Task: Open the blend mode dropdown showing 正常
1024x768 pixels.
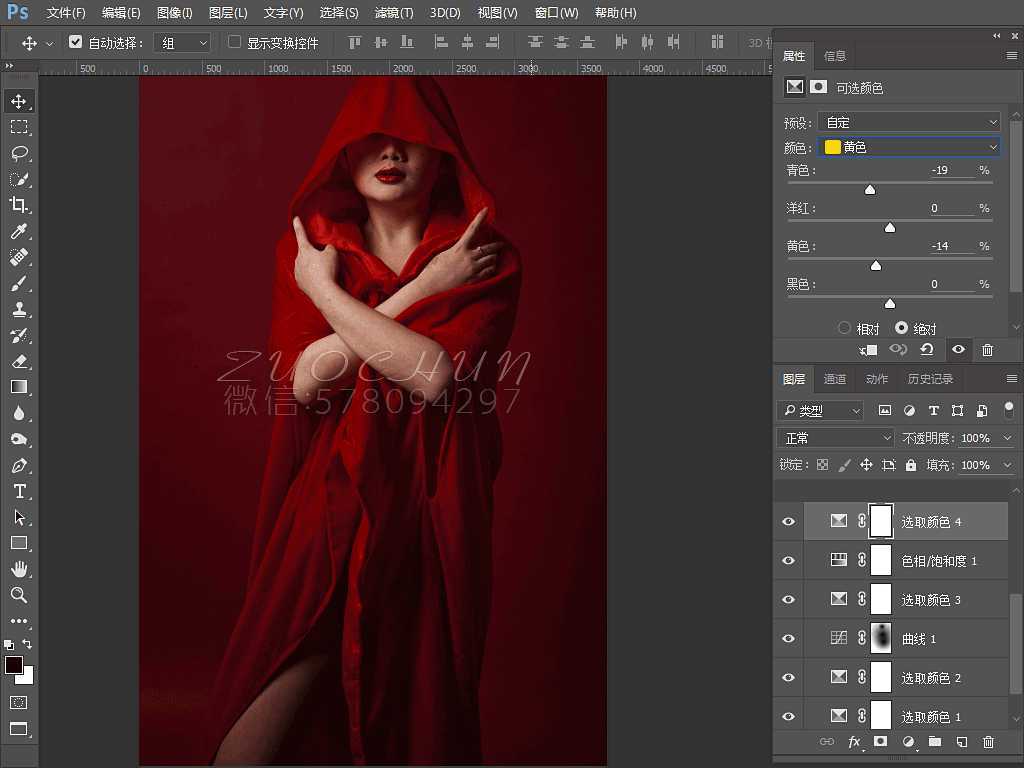Action: (x=835, y=437)
